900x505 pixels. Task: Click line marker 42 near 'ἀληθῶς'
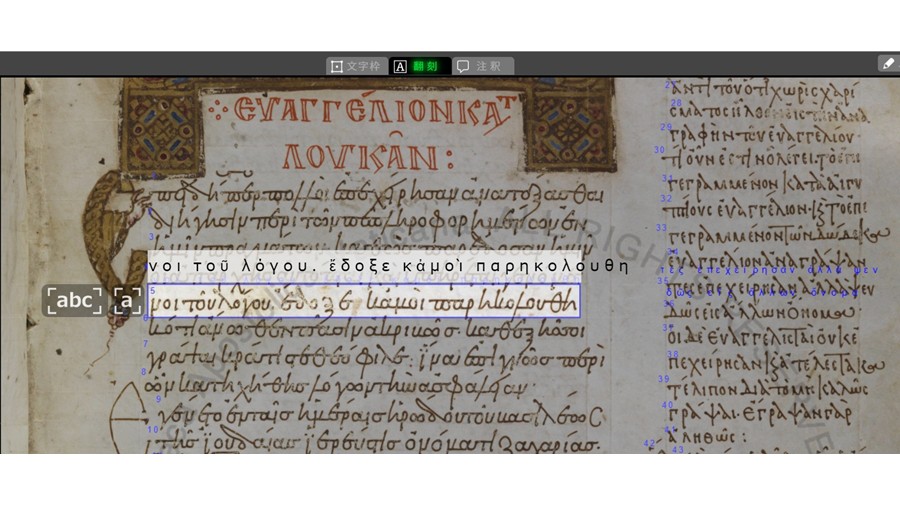click(648, 442)
